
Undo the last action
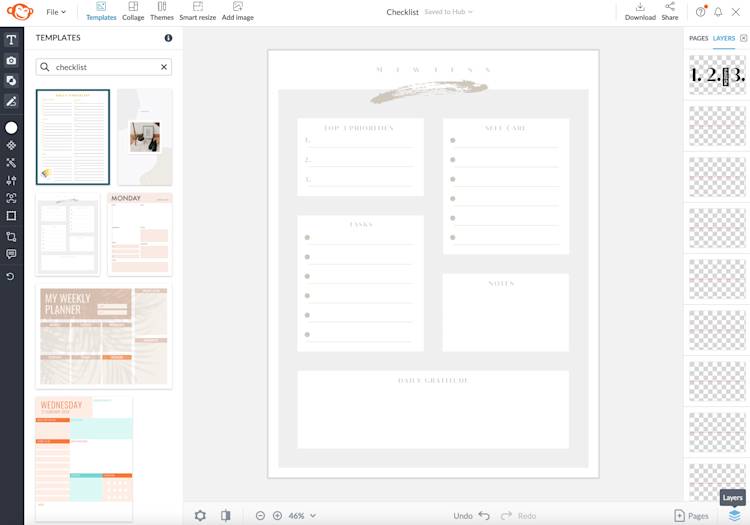(x=471, y=515)
